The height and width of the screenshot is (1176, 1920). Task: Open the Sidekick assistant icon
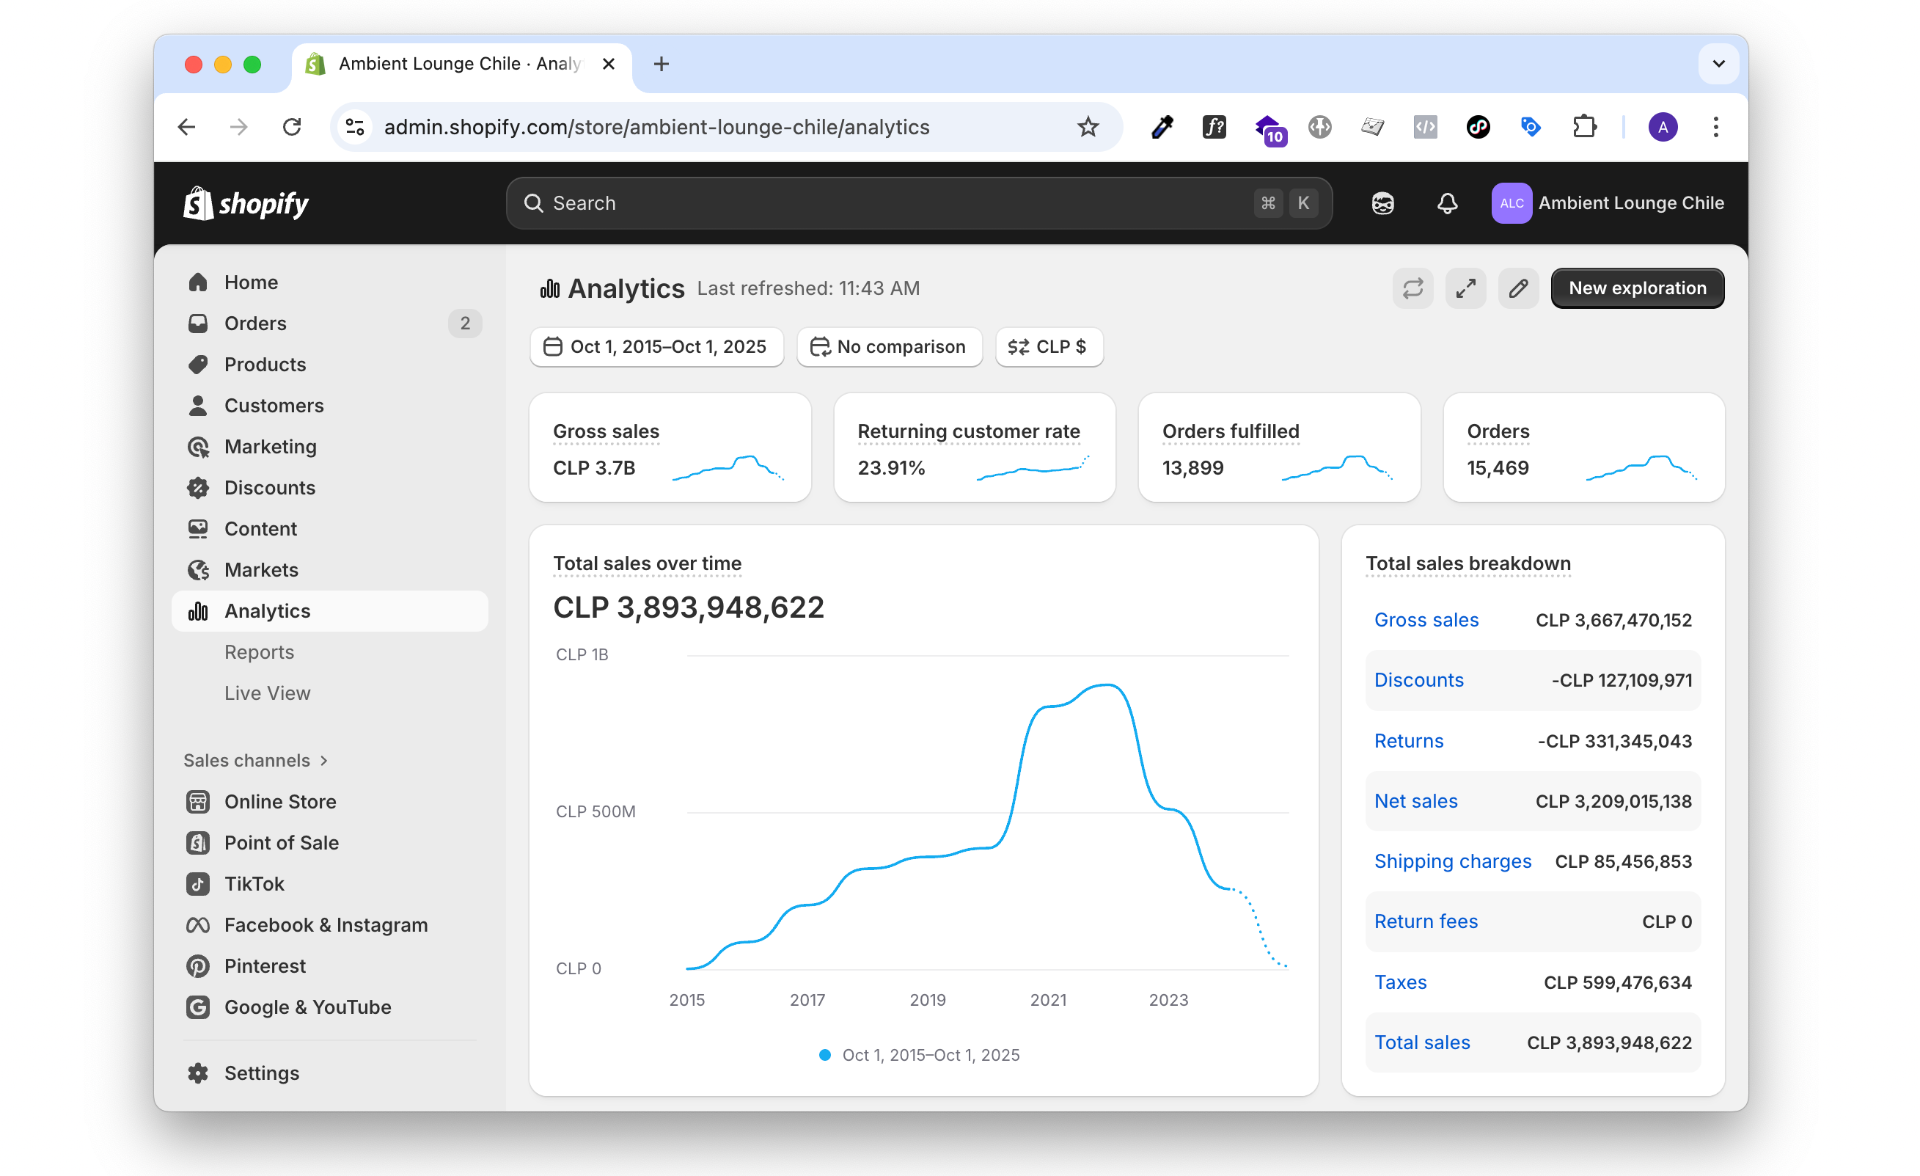coord(1382,204)
